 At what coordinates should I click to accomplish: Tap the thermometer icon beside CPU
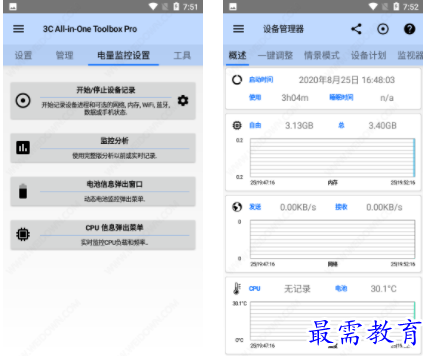pyautogui.click(x=237, y=289)
